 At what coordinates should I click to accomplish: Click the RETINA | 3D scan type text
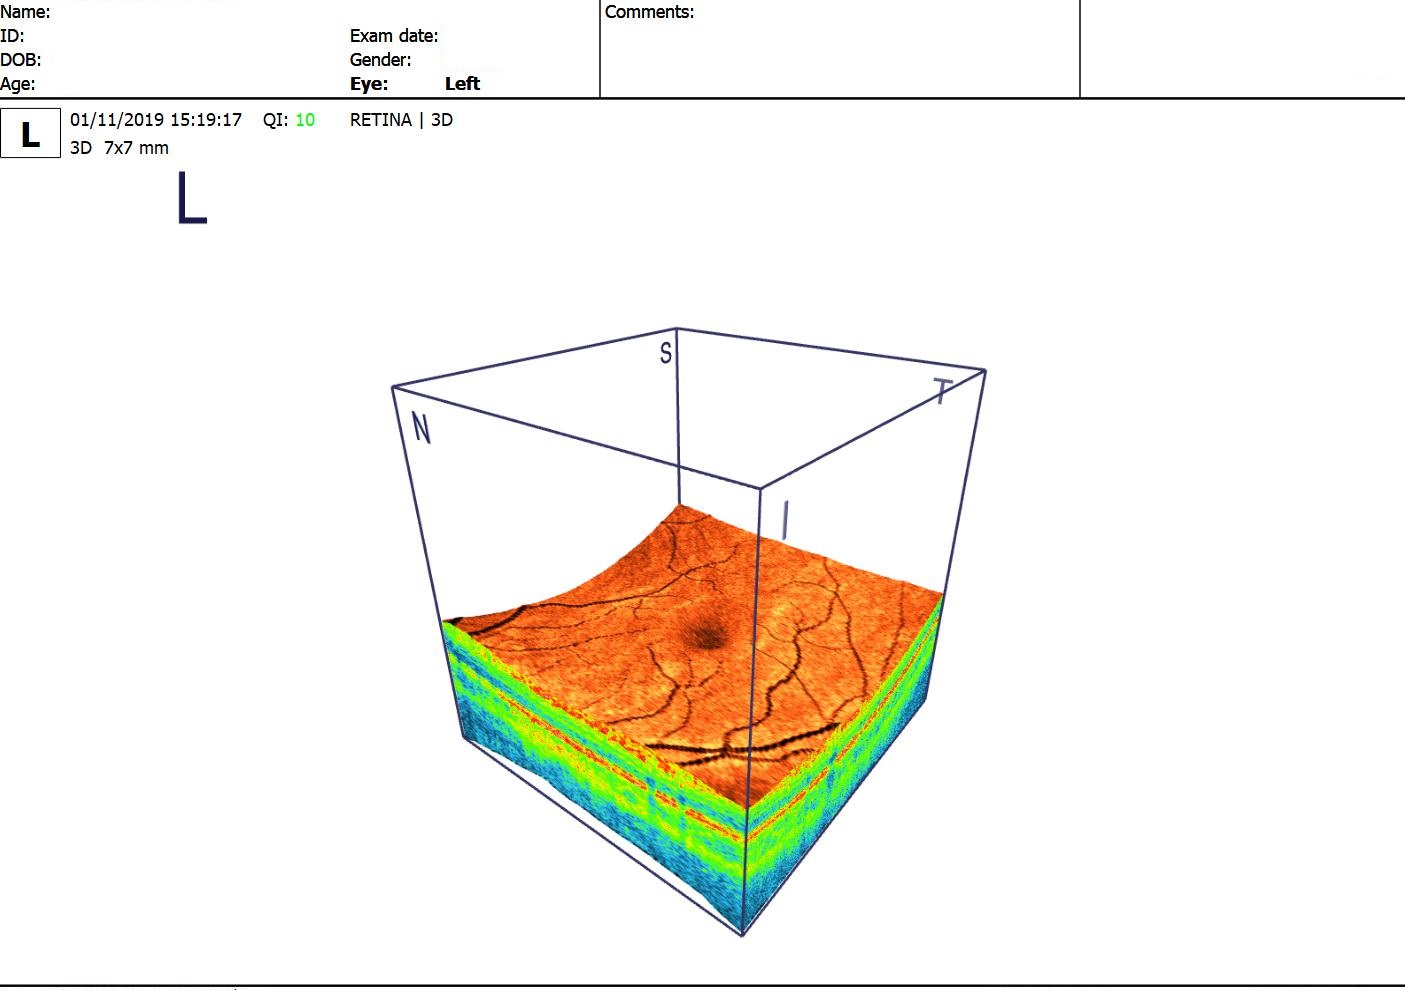click(401, 120)
